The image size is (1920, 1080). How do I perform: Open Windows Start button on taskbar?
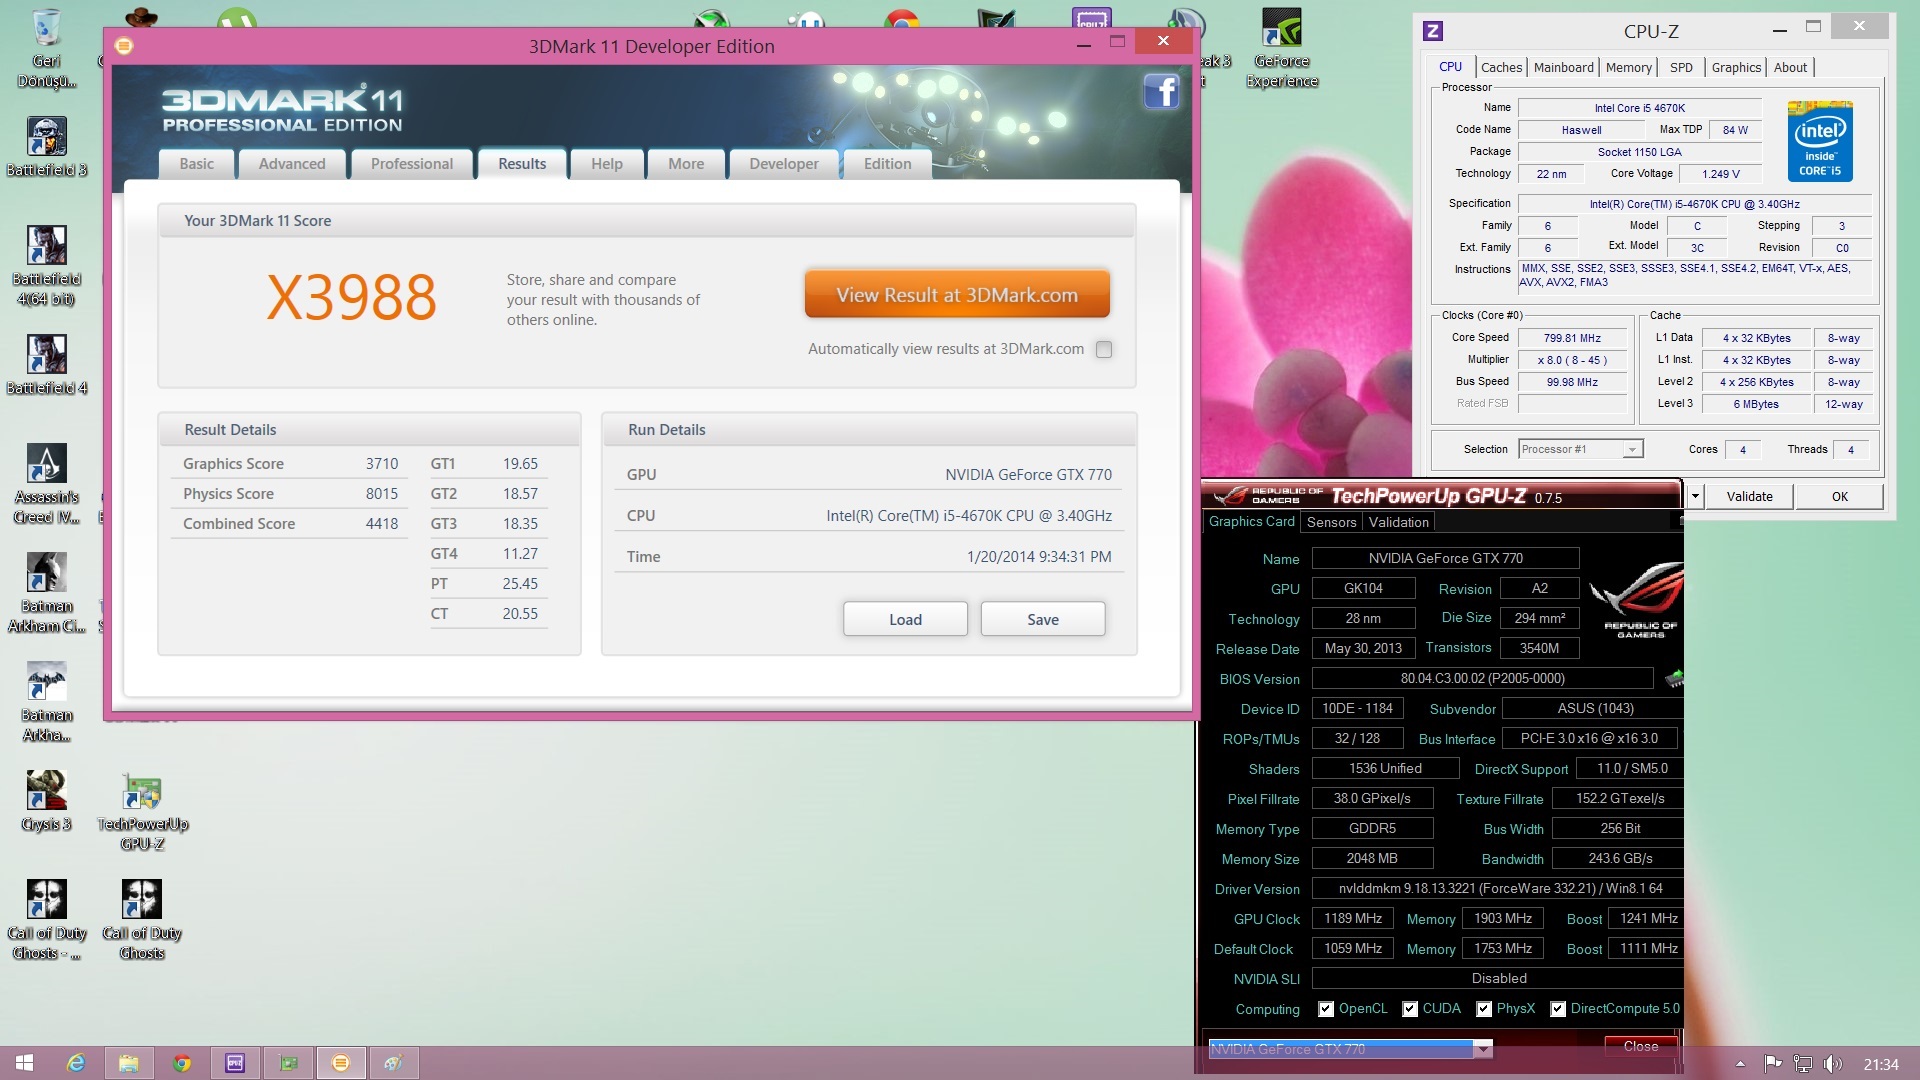pos(25,1063)
